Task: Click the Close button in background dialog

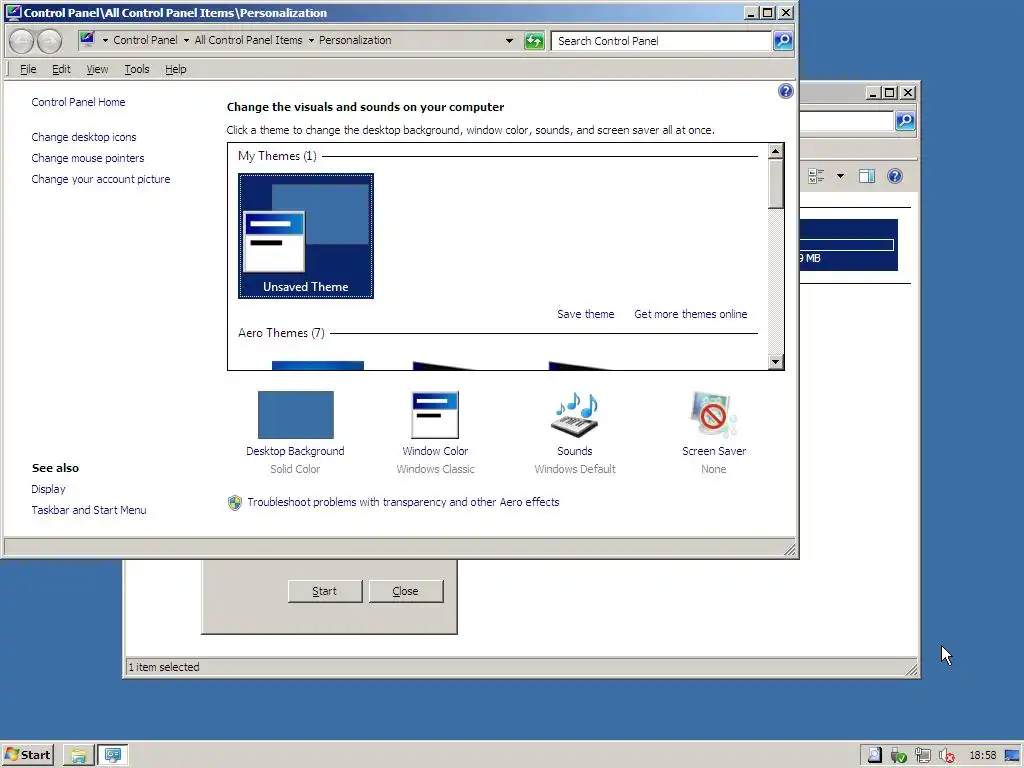Action: (406, 591)
